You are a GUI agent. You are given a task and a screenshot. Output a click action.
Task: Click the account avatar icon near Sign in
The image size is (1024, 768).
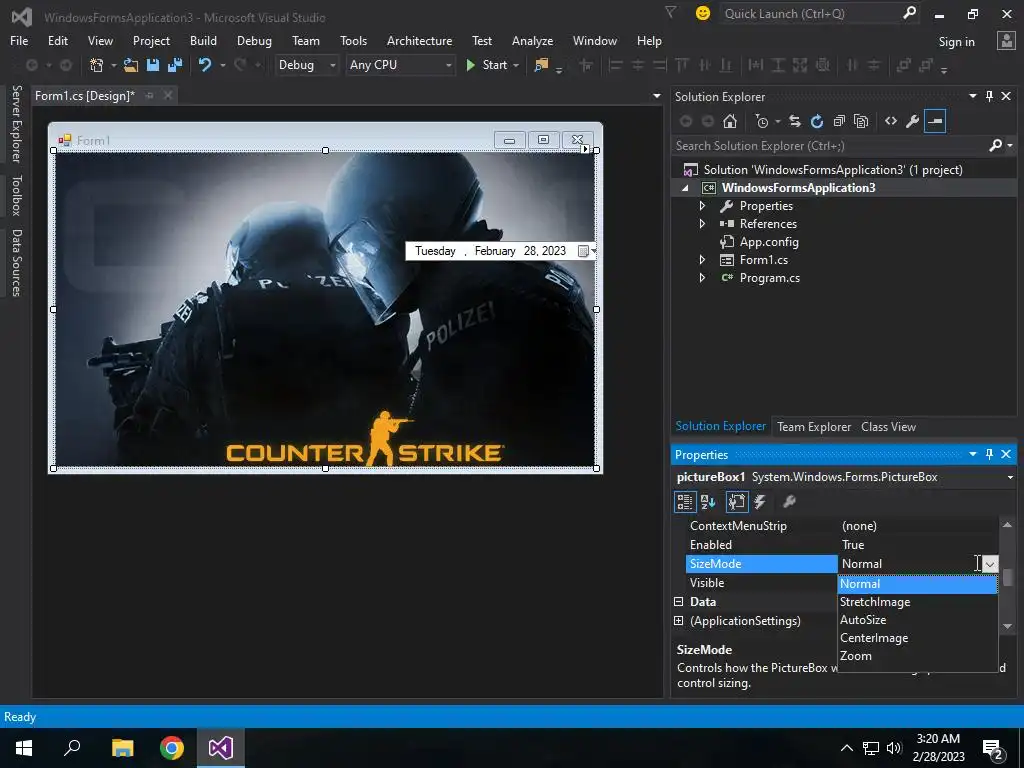[1006, 41]
